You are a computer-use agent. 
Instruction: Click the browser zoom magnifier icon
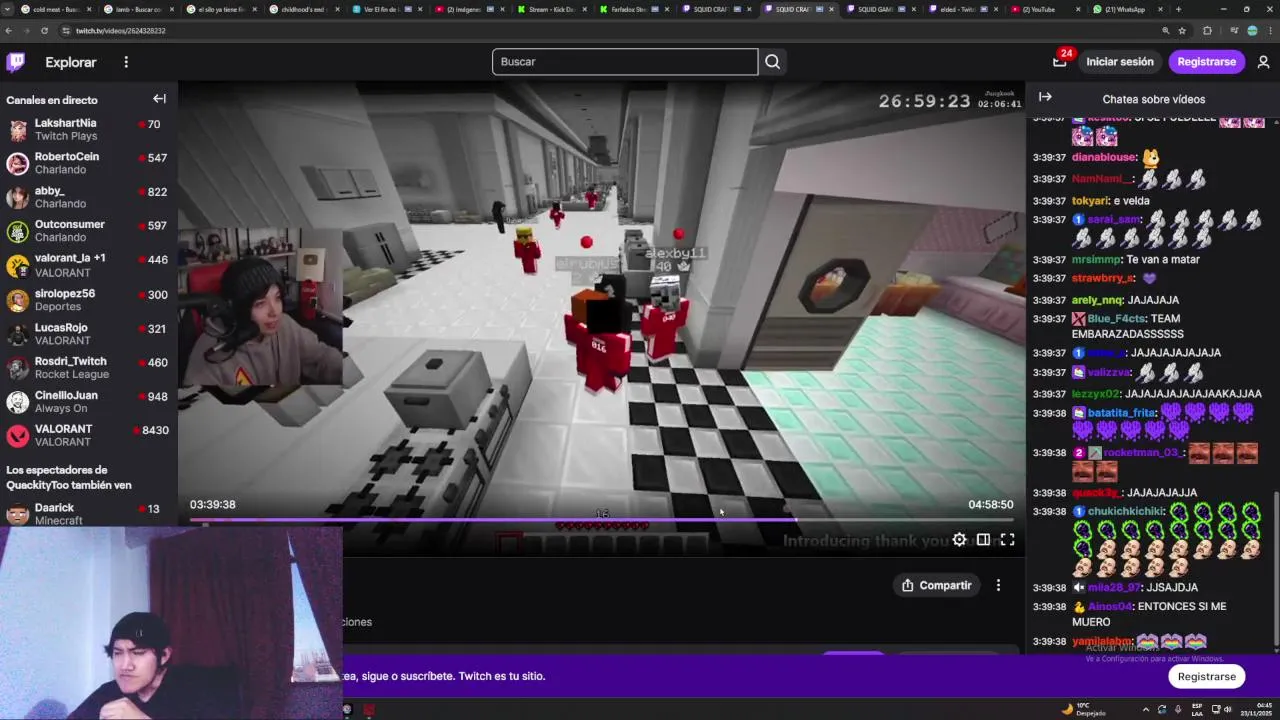coord(1165,31)
